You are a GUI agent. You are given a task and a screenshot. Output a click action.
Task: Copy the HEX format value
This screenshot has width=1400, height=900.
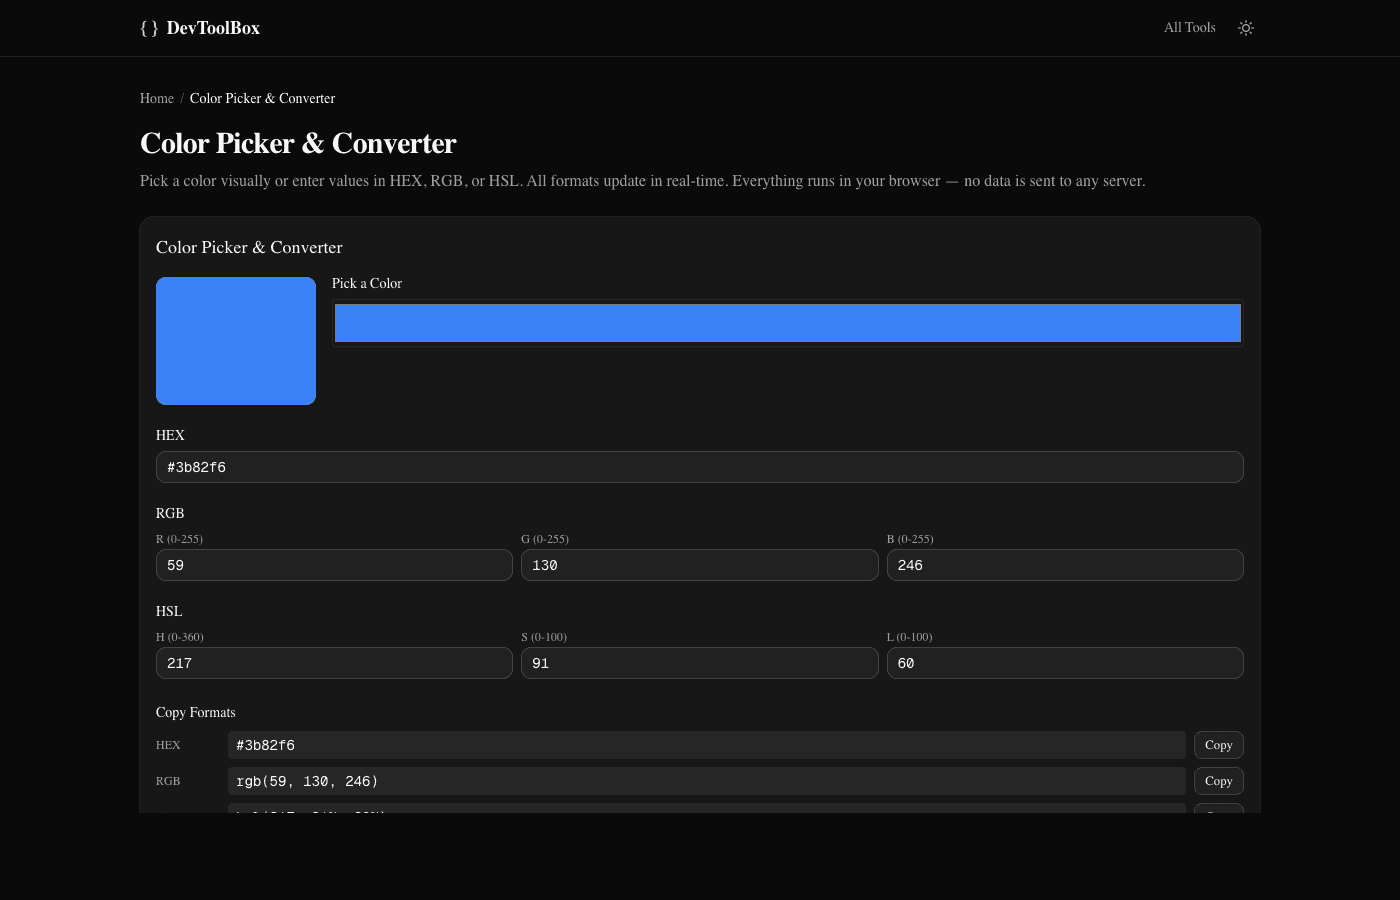click(x=1218, y=745)
